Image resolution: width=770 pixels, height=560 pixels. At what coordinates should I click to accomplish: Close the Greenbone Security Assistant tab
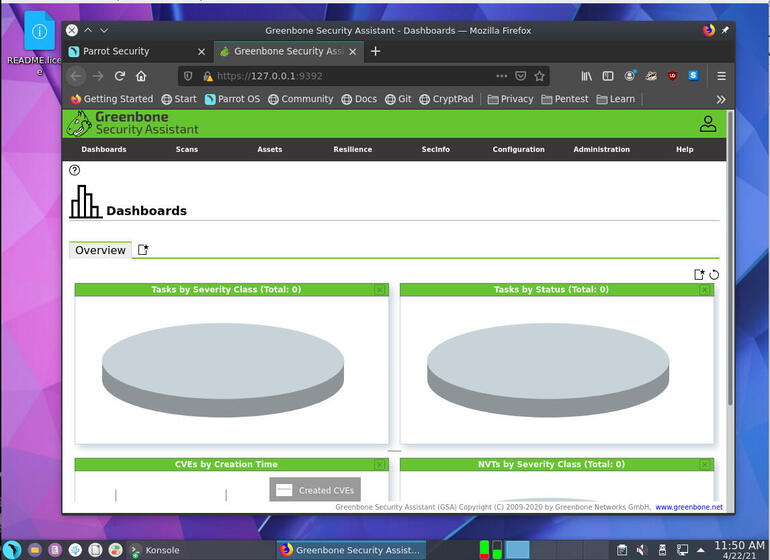tap(353, 52)
